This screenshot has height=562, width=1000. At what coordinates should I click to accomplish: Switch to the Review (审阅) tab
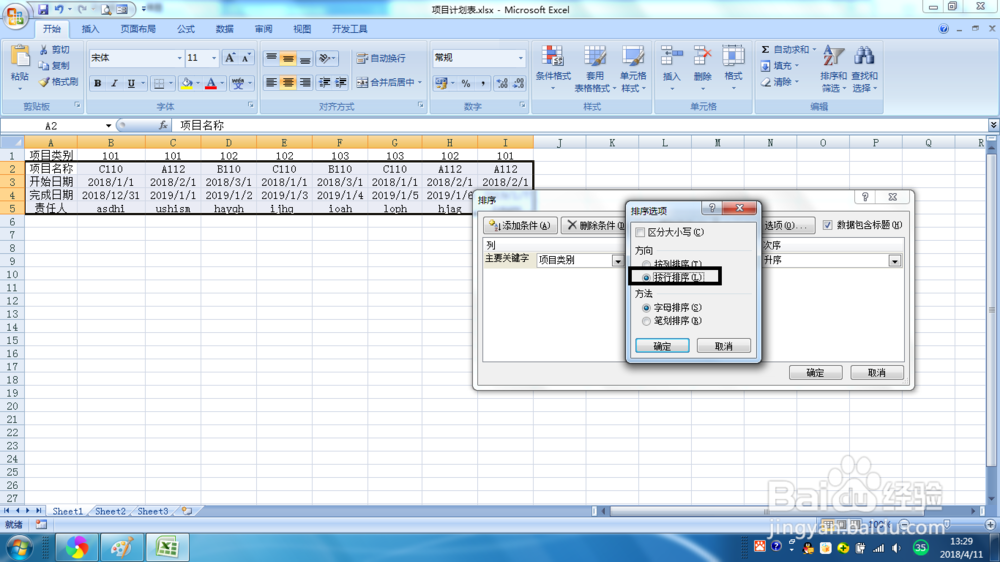(263, 29)
